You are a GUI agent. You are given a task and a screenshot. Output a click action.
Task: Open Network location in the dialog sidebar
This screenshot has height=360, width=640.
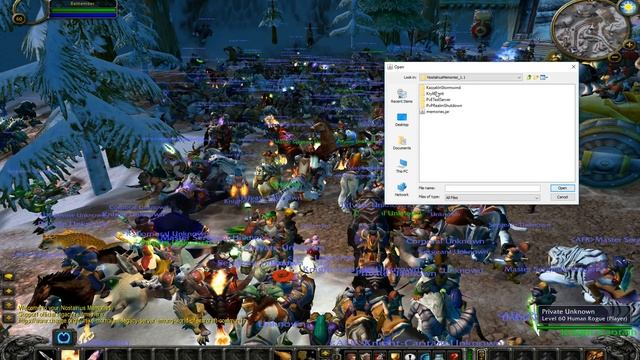[x=402, y=189]
